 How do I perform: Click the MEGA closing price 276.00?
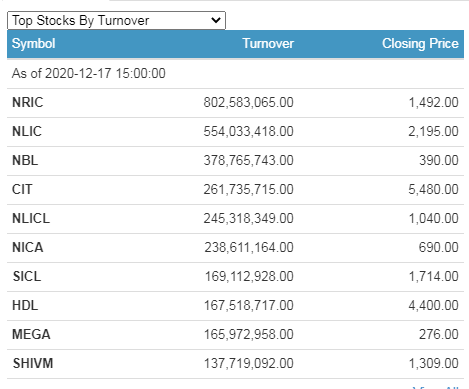[x=439, y=334]
